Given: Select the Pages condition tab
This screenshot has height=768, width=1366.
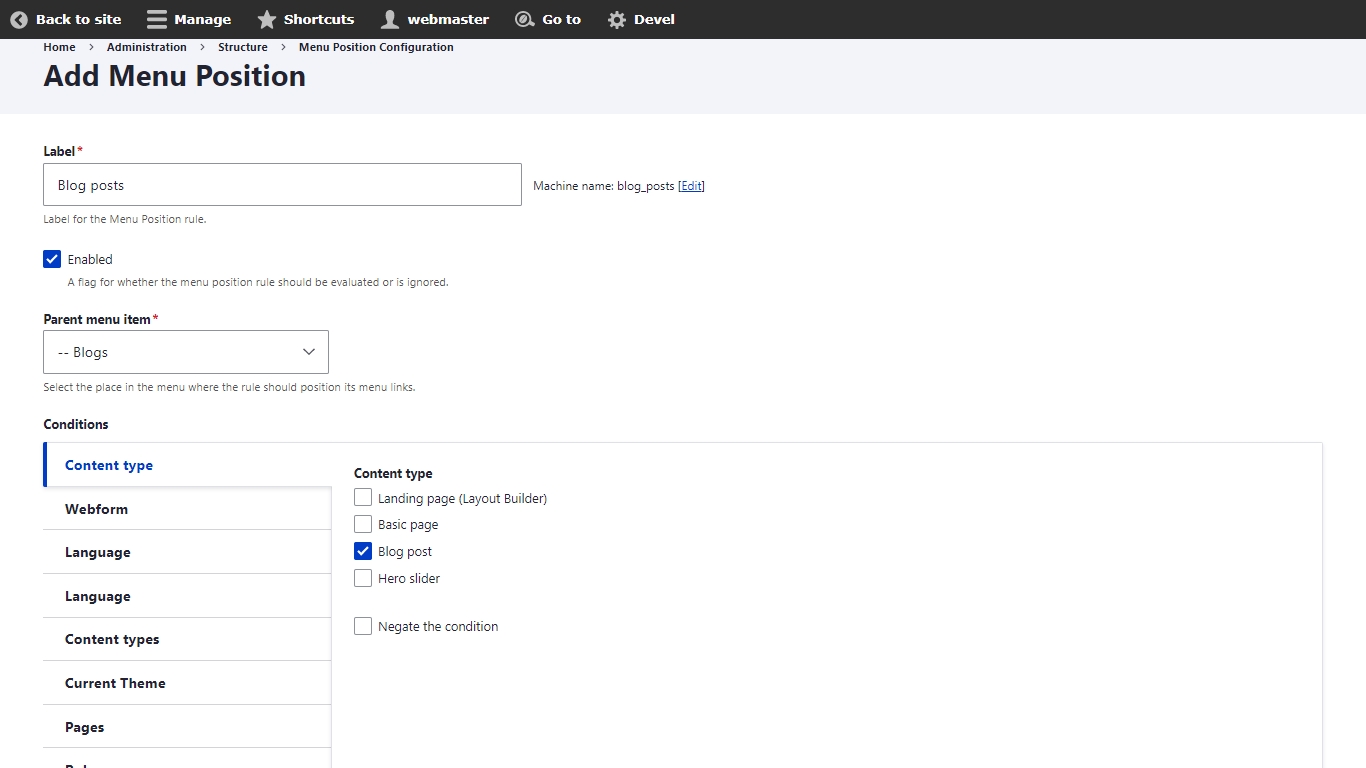Looking at the screenshot, I should [85, 727].
